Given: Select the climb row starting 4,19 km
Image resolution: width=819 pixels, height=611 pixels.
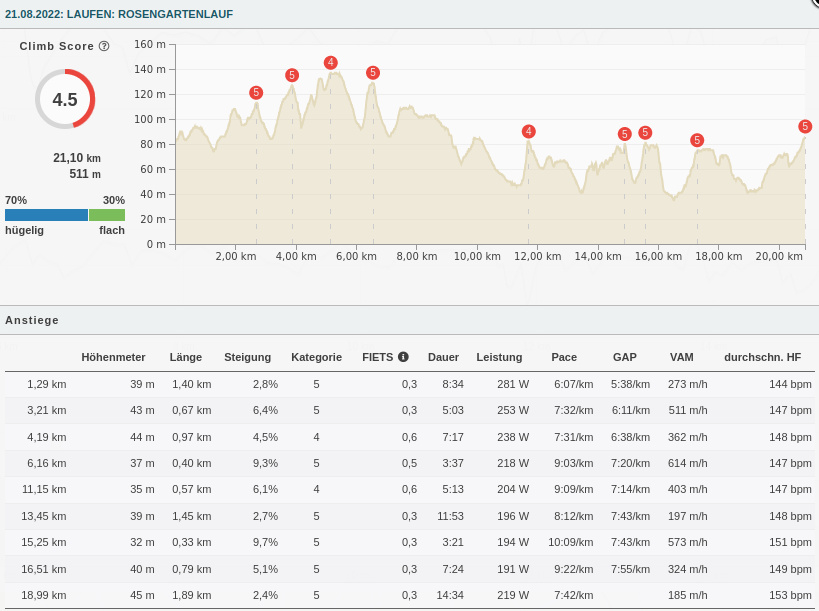Looking at the screenshot, I should tap(410, 437).
